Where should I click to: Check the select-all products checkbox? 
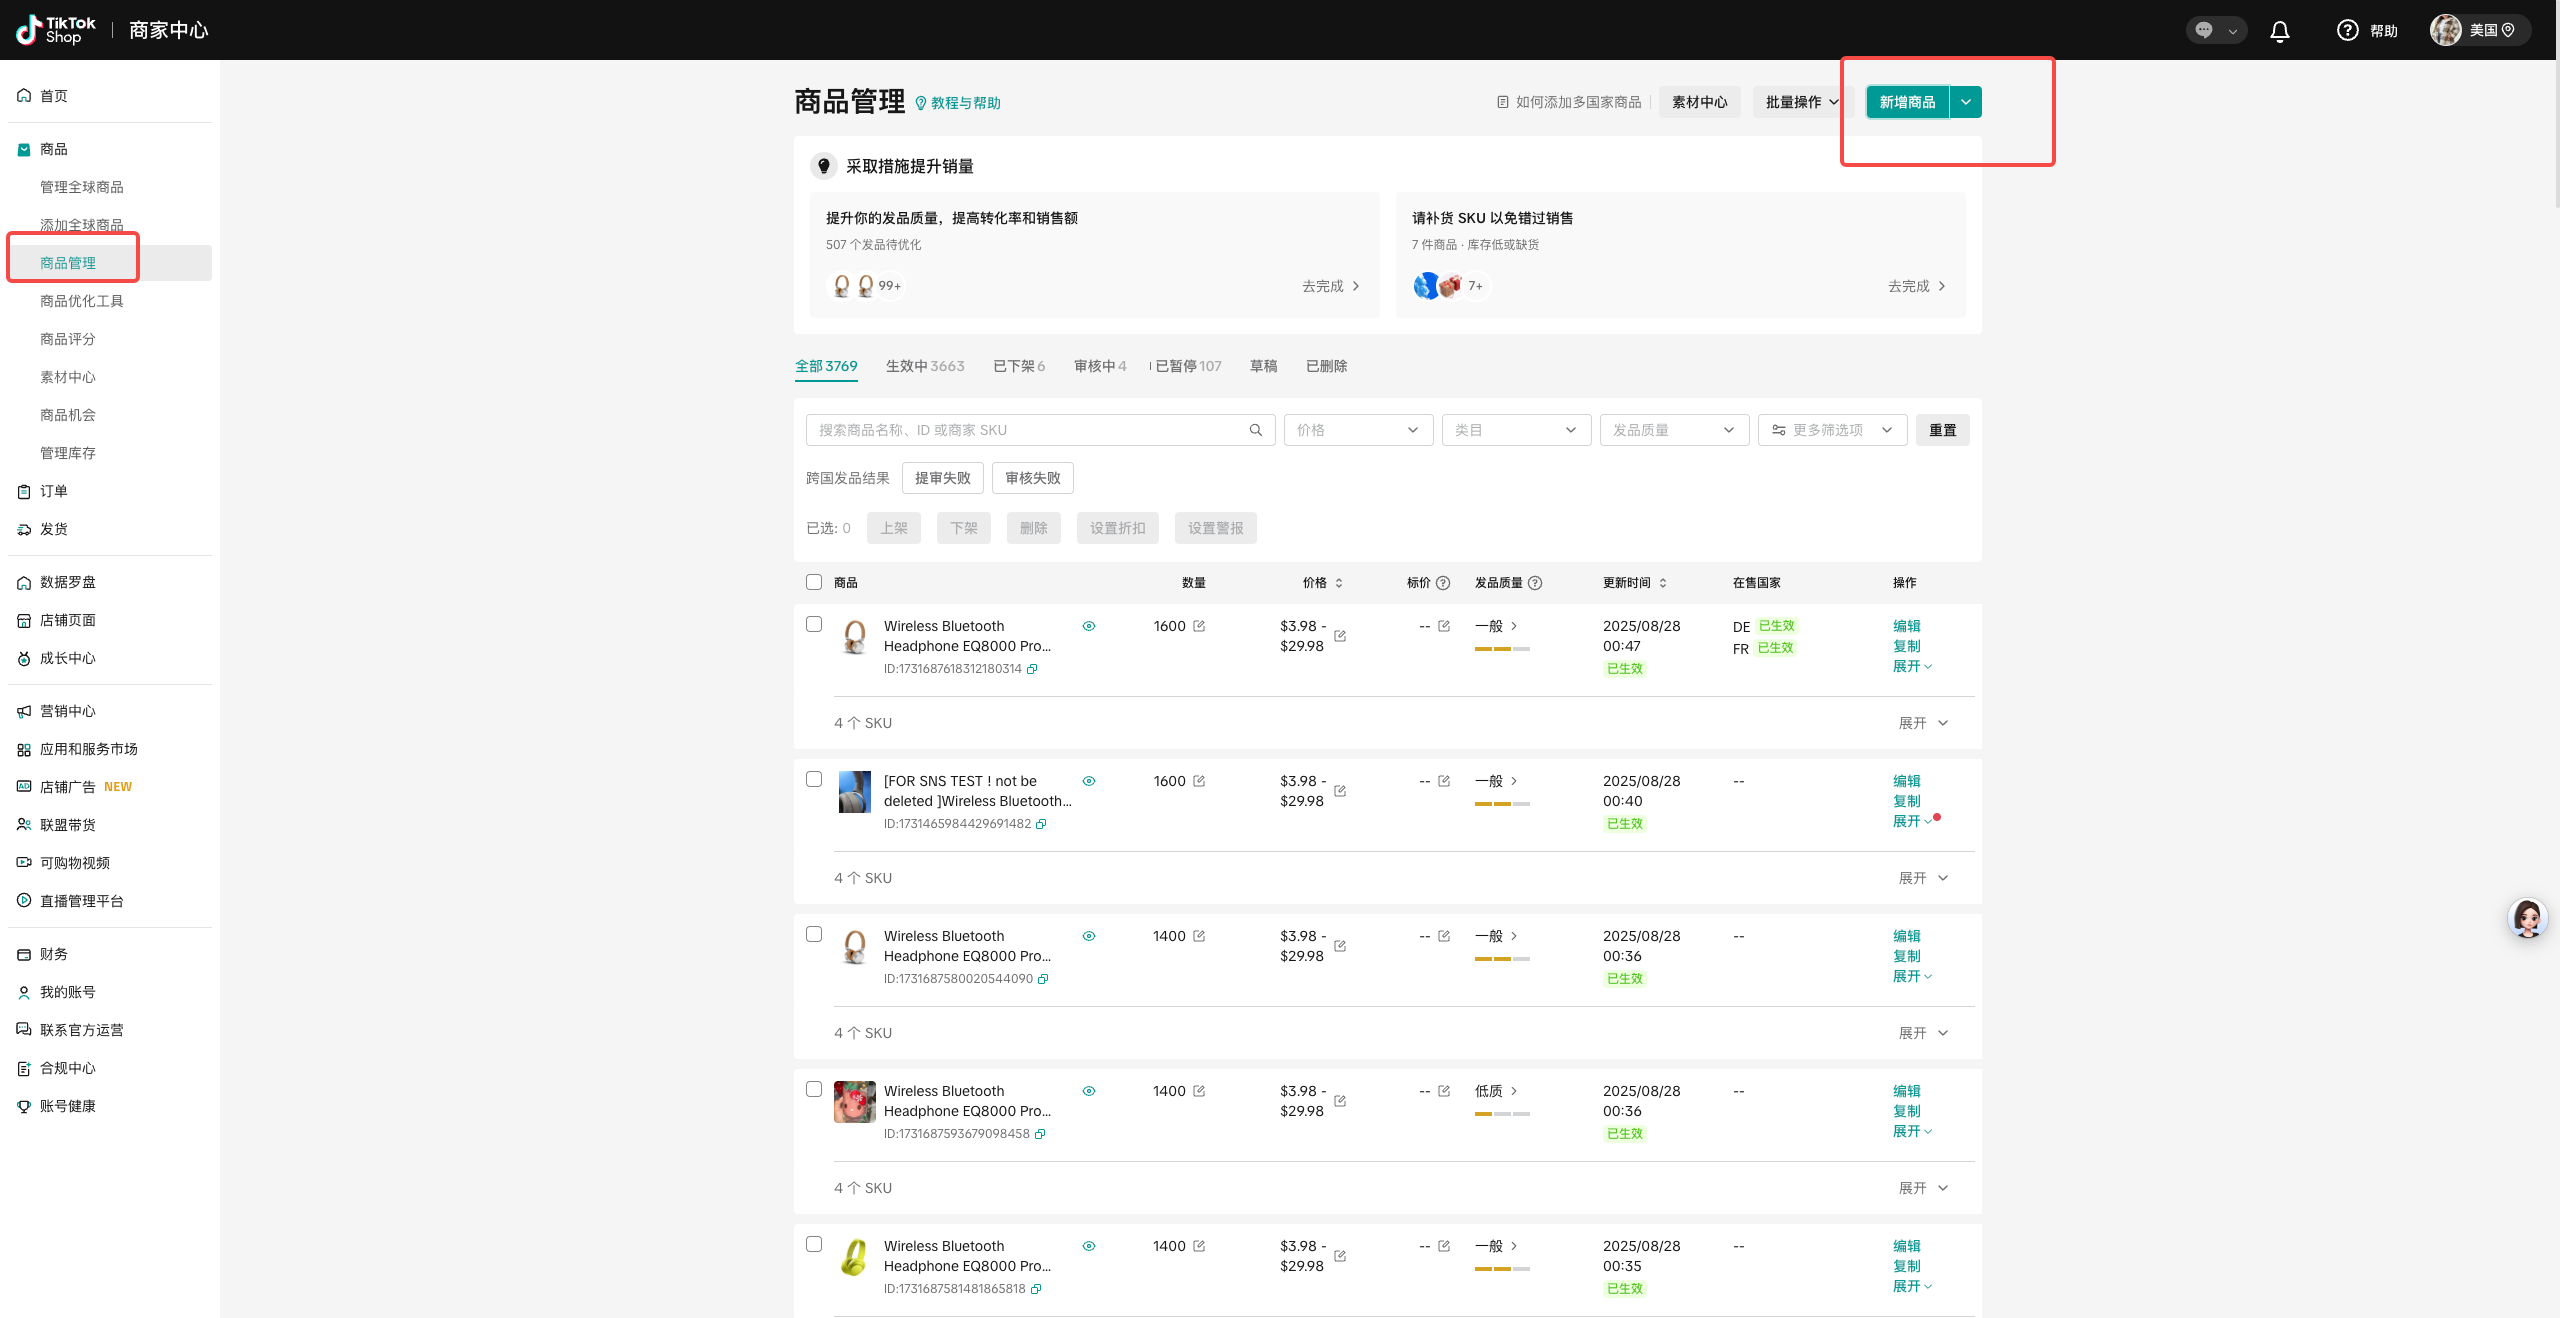(x=814, y=582)
